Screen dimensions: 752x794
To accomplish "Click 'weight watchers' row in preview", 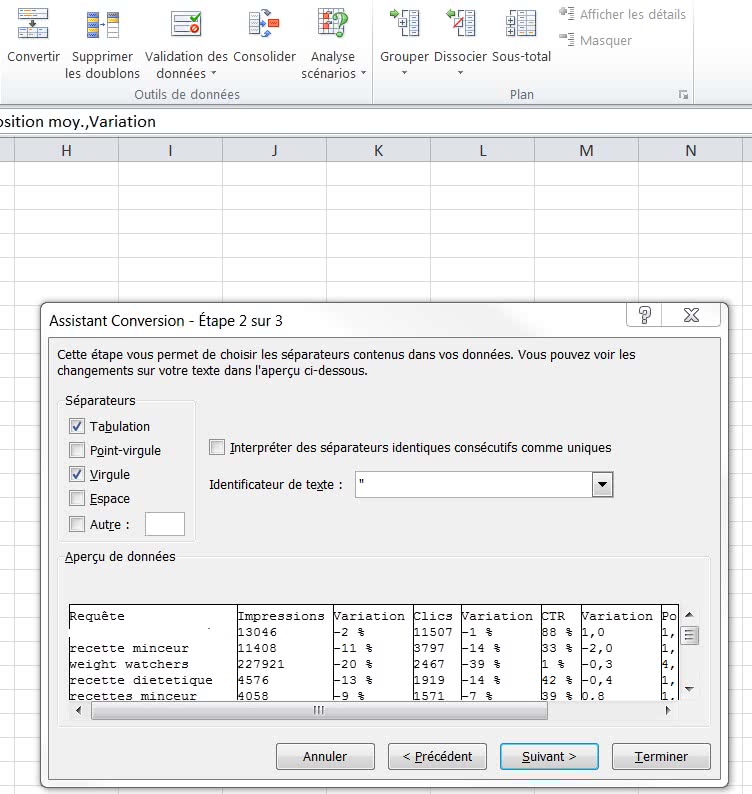I will pos(129,664).
